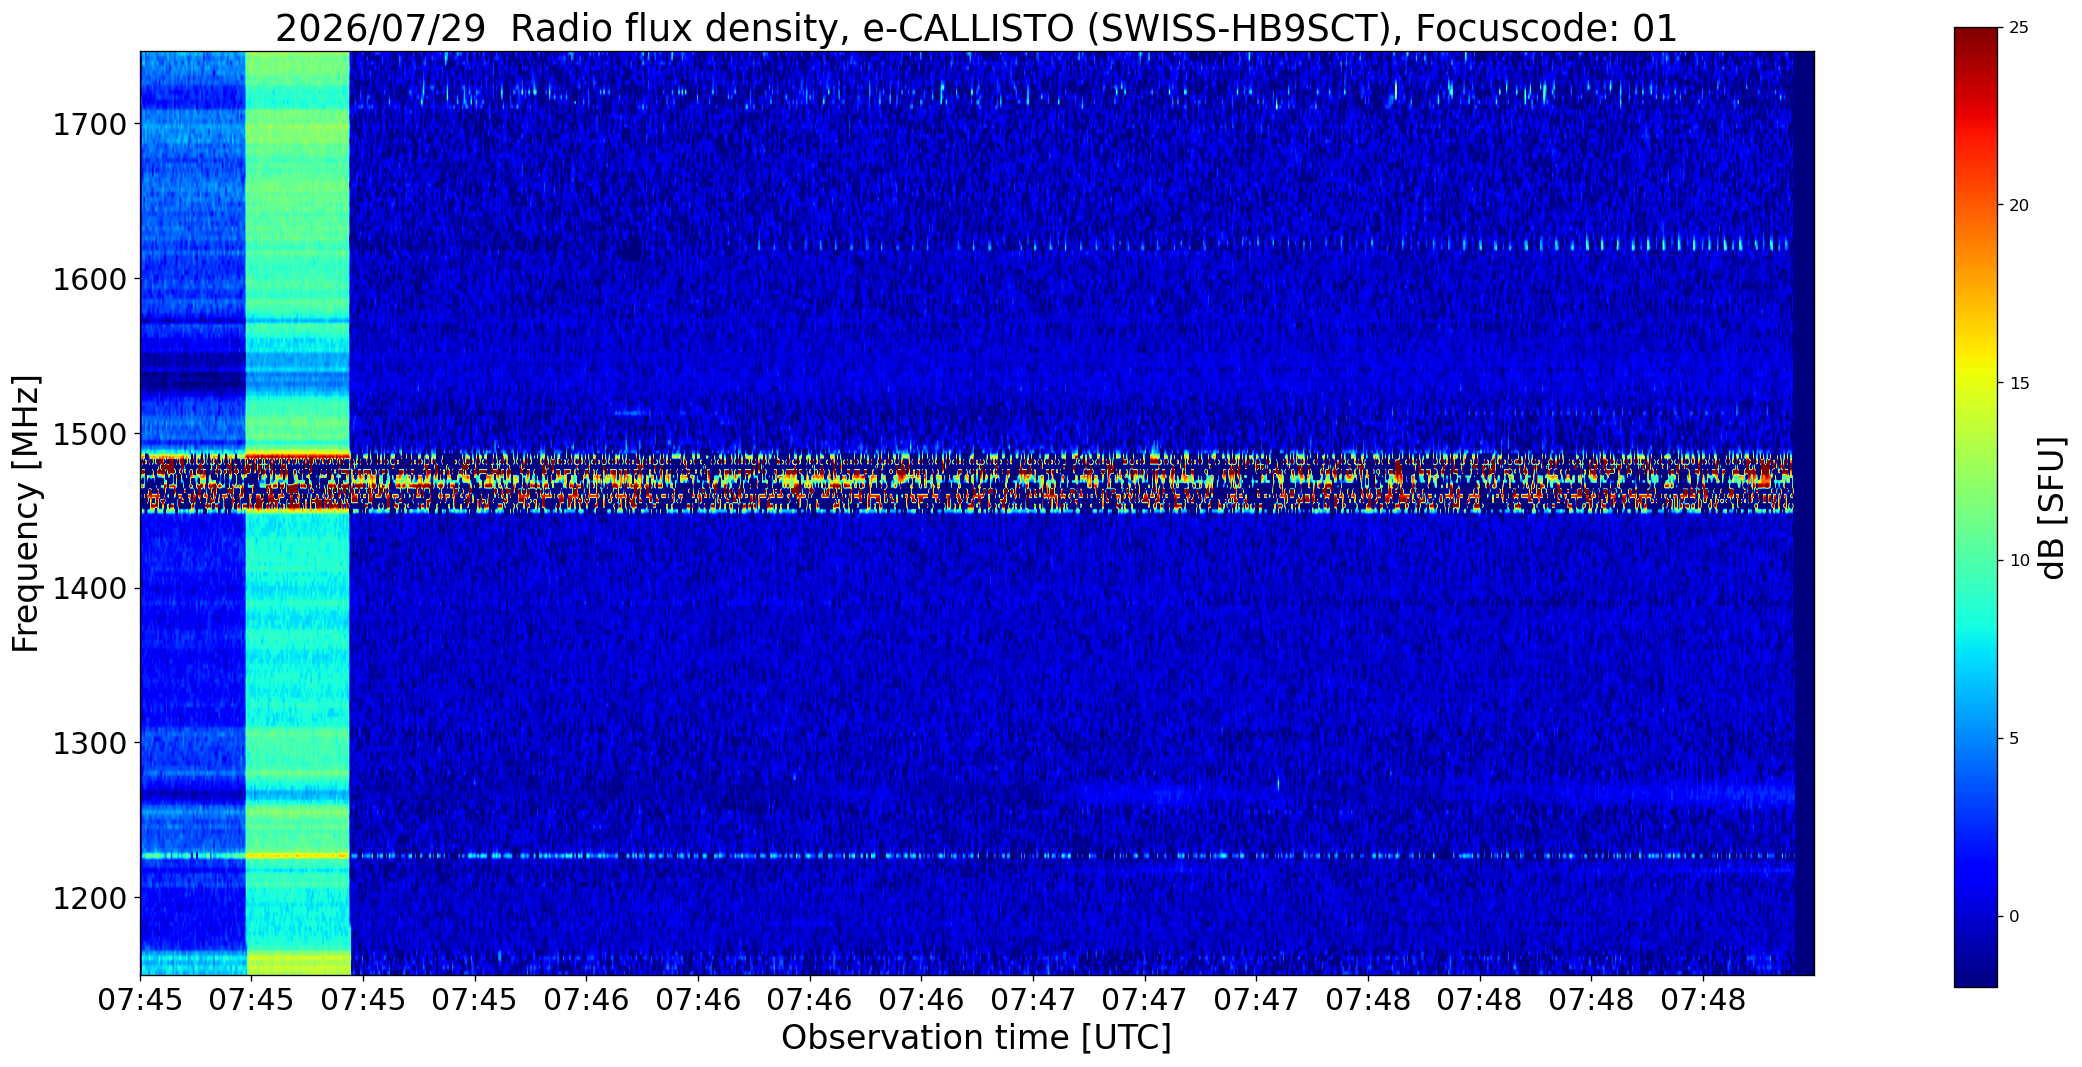This screenshot has height=1067, width=2082.
Task: Click the narrow emission line near 1225 MHz
Action: (x=967, y=856)
